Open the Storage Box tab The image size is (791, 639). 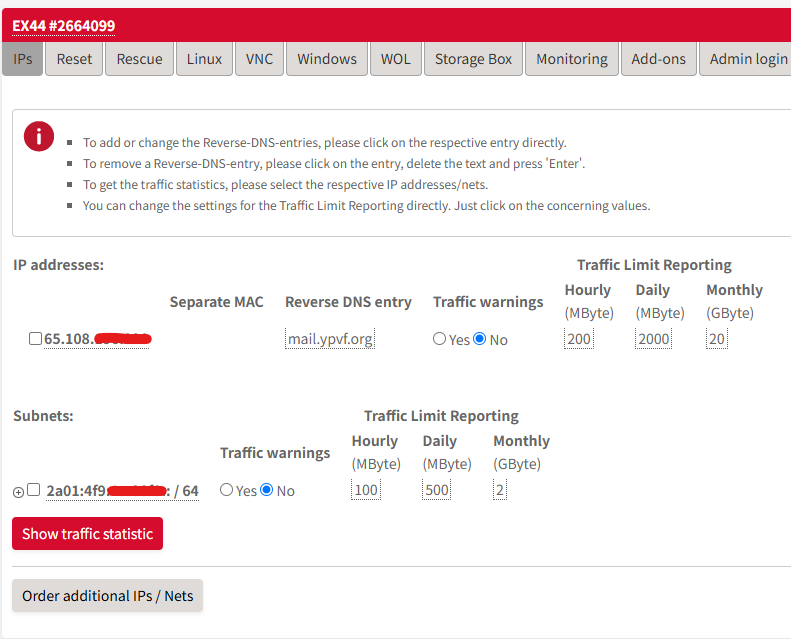(473, 59)
